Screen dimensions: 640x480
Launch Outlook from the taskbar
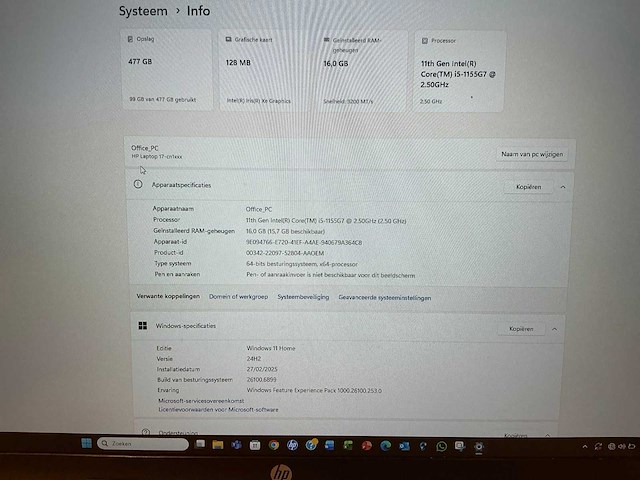(x=404, y=446)
